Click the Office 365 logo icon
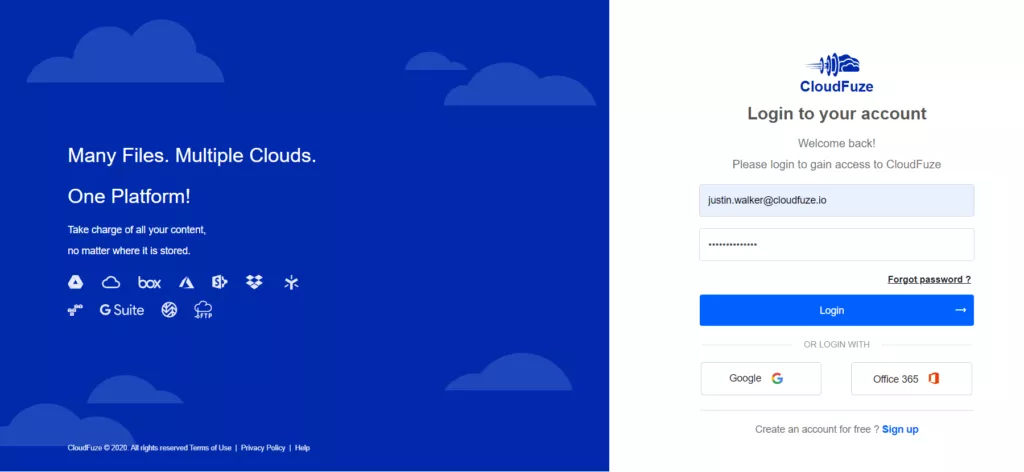The height and width of the screenshot is (472, 1024). pyautogui.click(x=934, y=379)
